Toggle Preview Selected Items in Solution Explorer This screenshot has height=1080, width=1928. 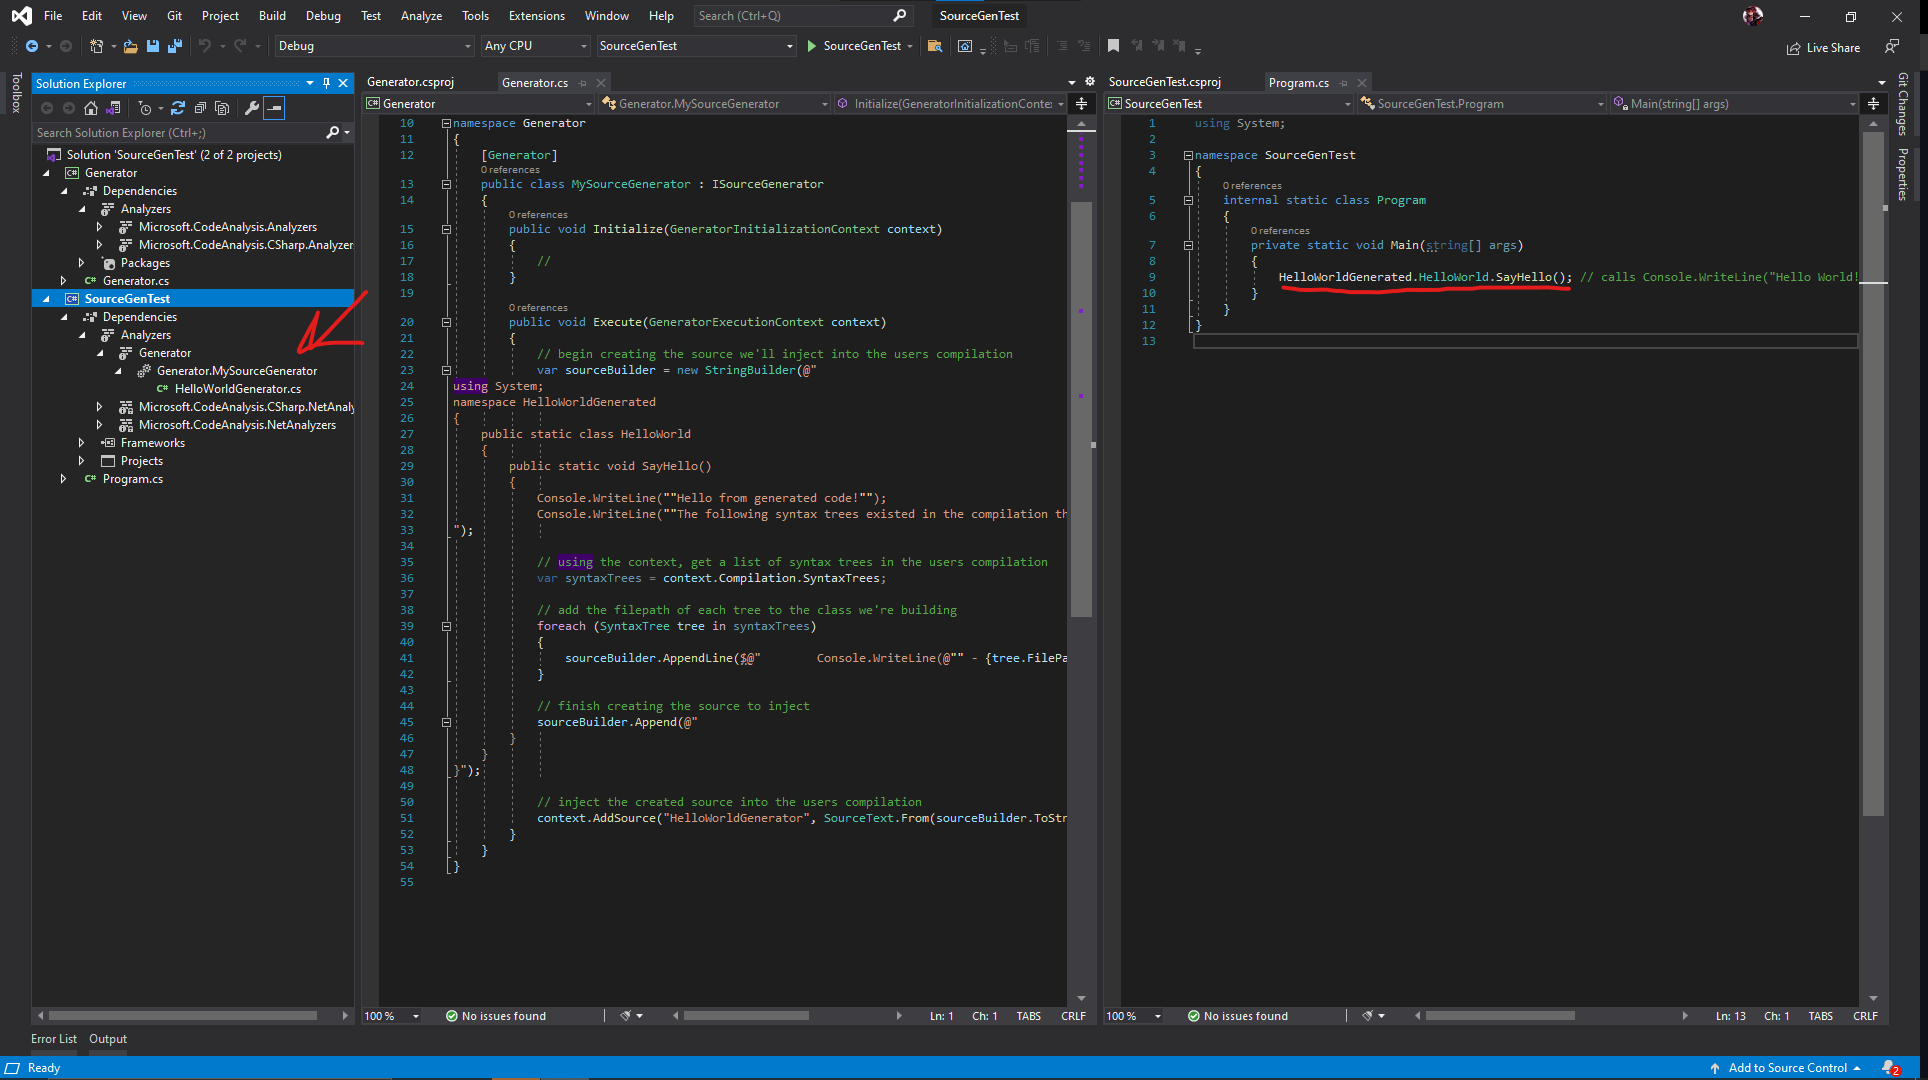[274, 108]
